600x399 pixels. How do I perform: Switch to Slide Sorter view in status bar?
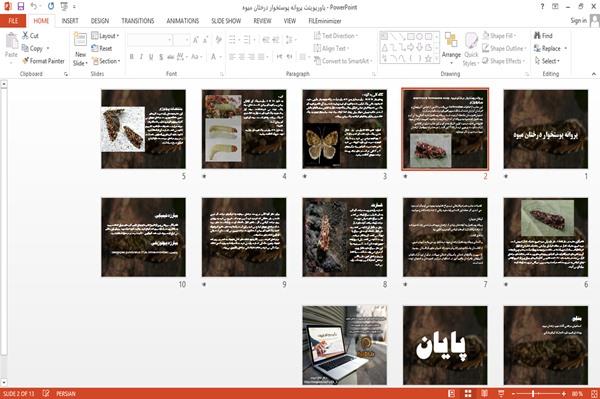468,394
